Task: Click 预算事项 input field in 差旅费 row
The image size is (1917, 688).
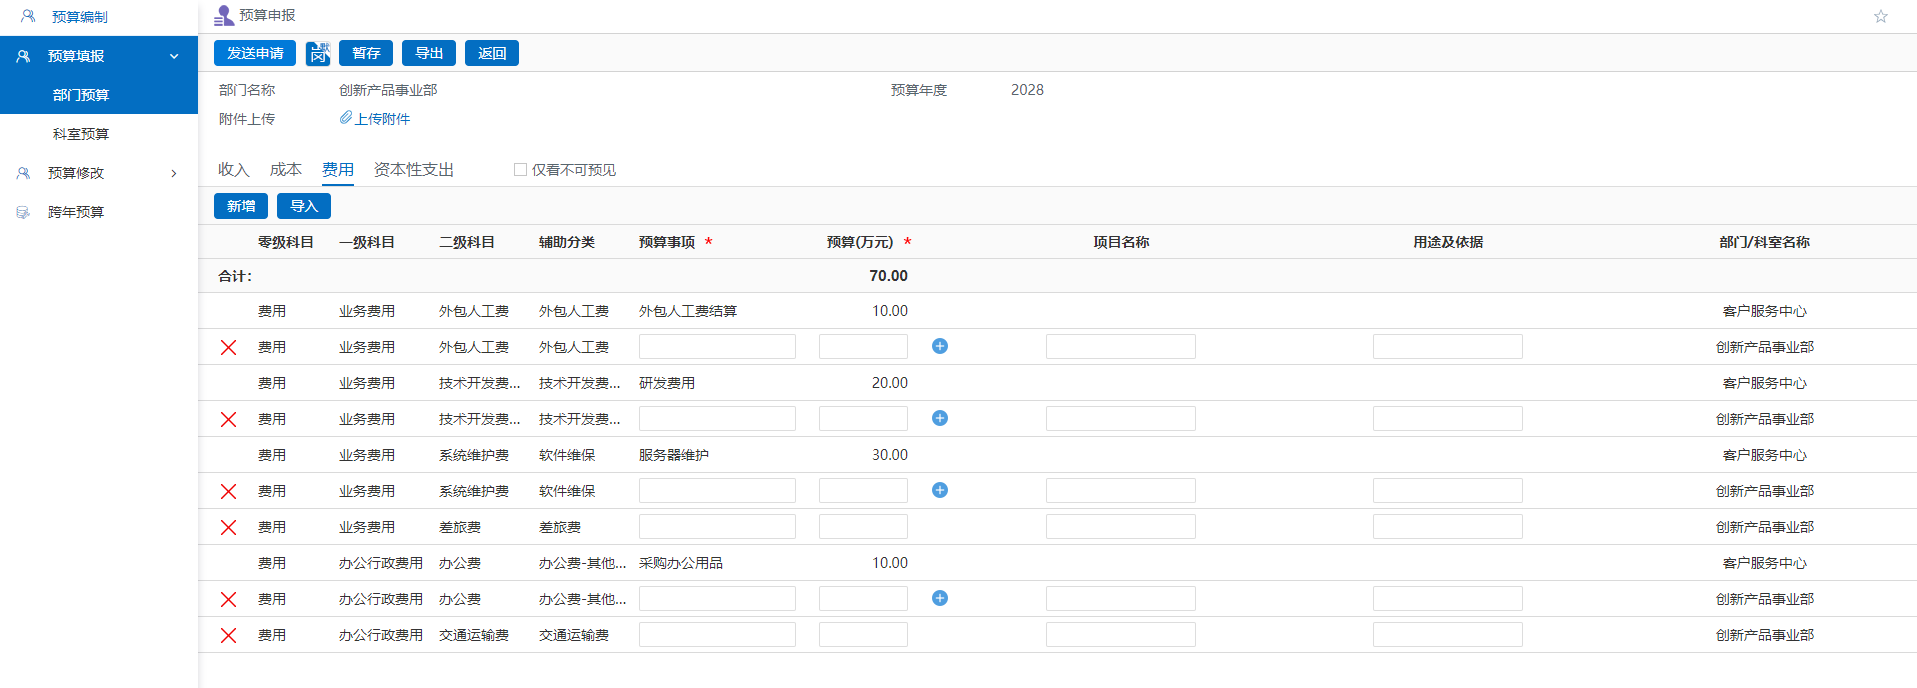Action: point(717,527)
